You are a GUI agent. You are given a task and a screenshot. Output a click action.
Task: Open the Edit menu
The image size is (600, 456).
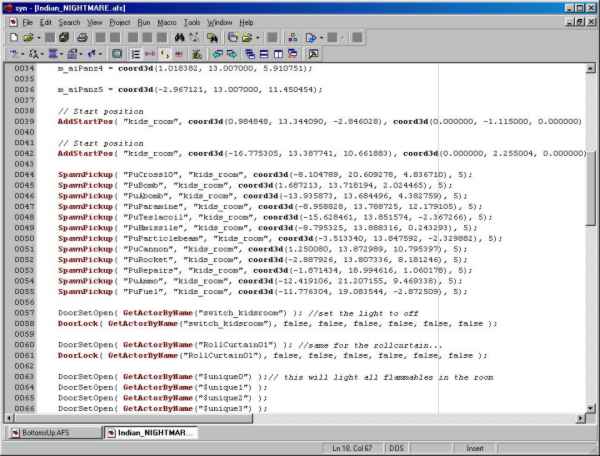coord(46,22)
